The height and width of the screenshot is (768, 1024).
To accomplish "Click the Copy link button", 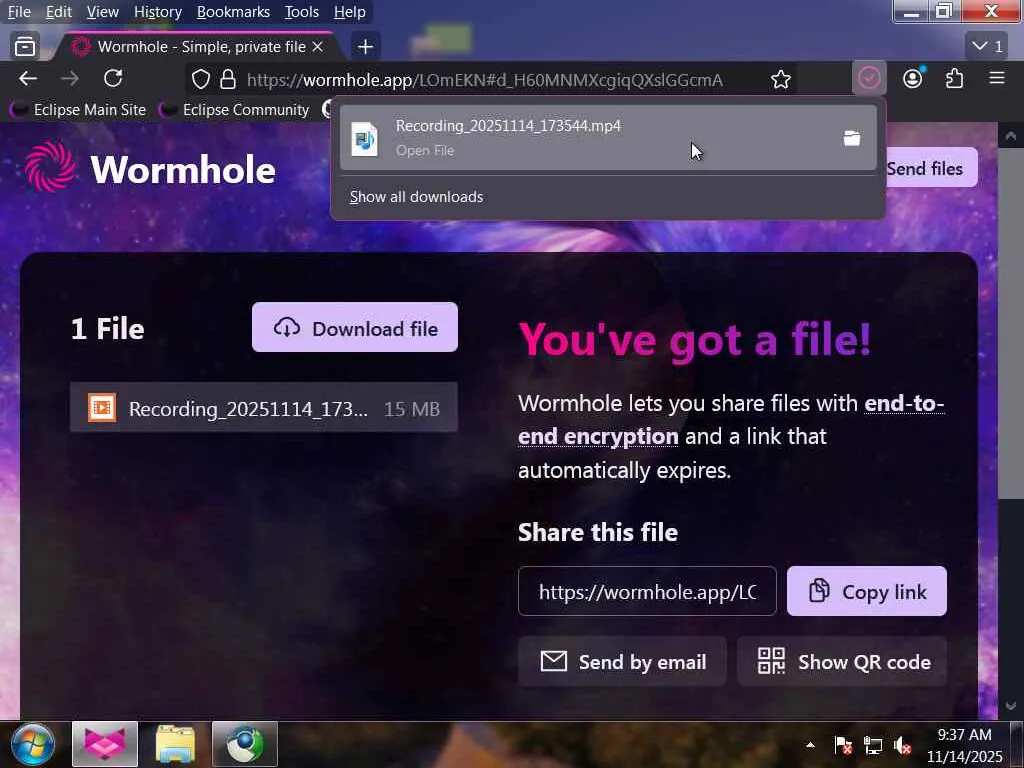I will (867, 591).
